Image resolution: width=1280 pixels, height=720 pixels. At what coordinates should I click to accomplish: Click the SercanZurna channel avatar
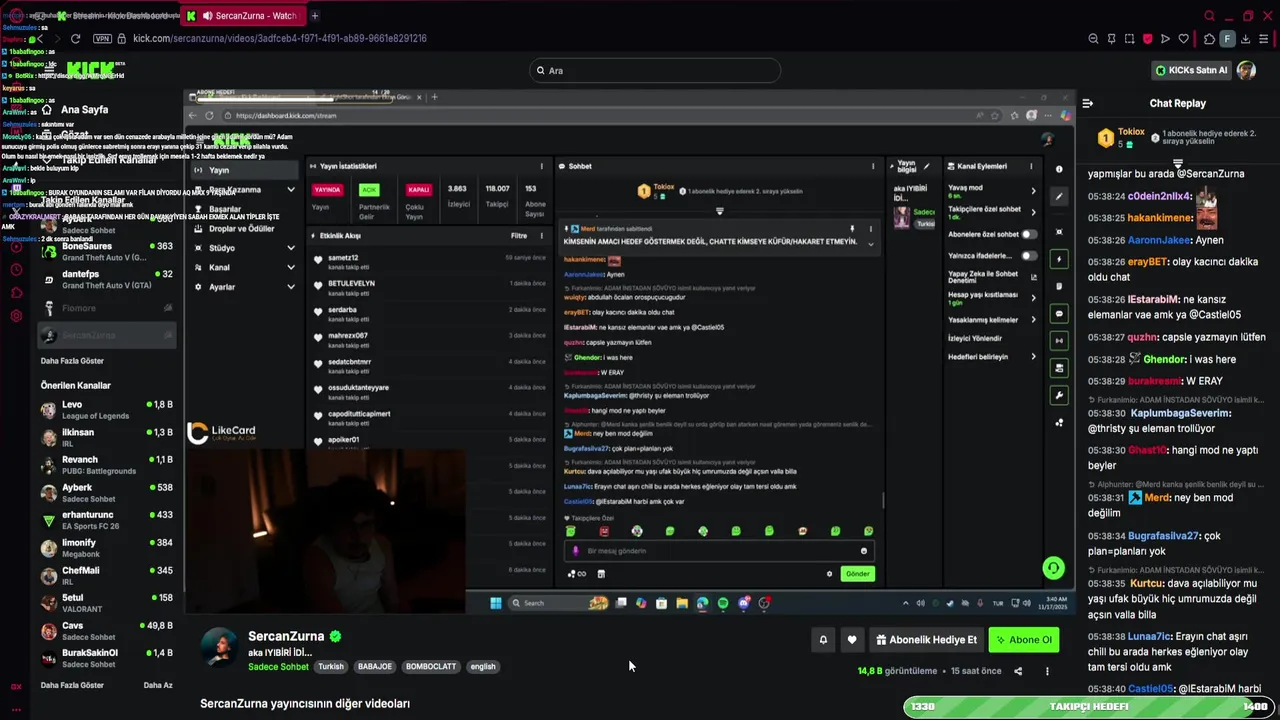click(x=220, y=647)
